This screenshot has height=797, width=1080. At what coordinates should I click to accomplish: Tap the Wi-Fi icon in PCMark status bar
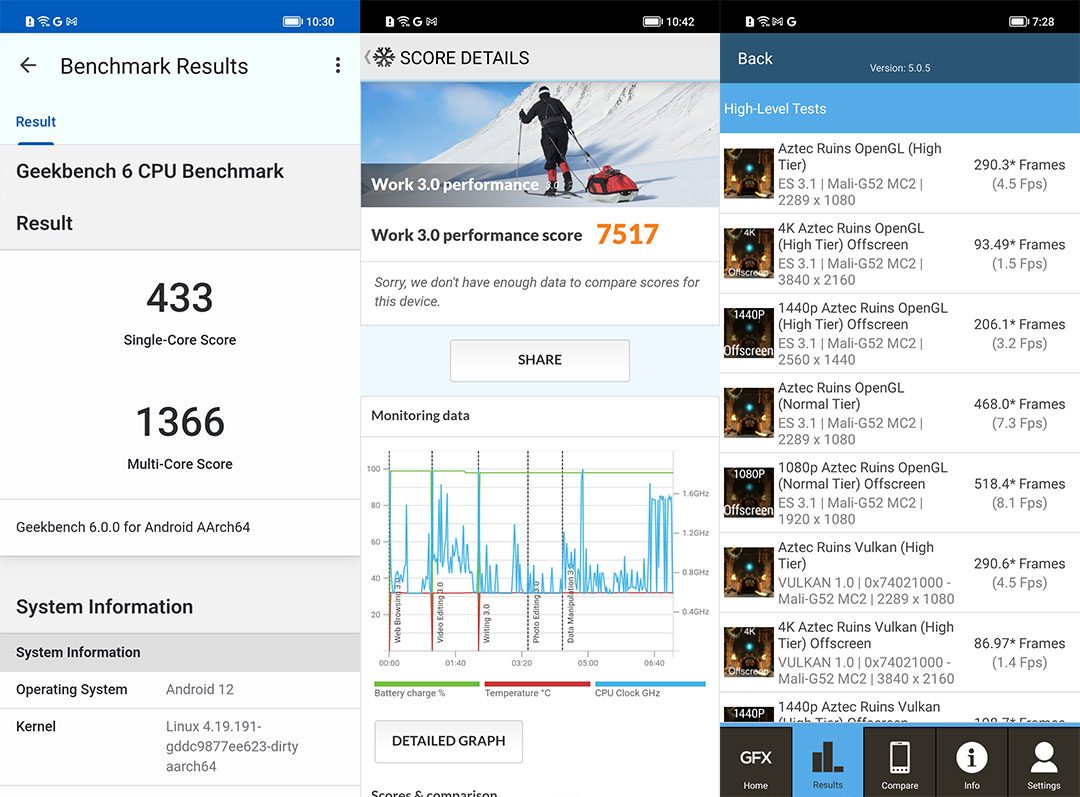(404, 22)
